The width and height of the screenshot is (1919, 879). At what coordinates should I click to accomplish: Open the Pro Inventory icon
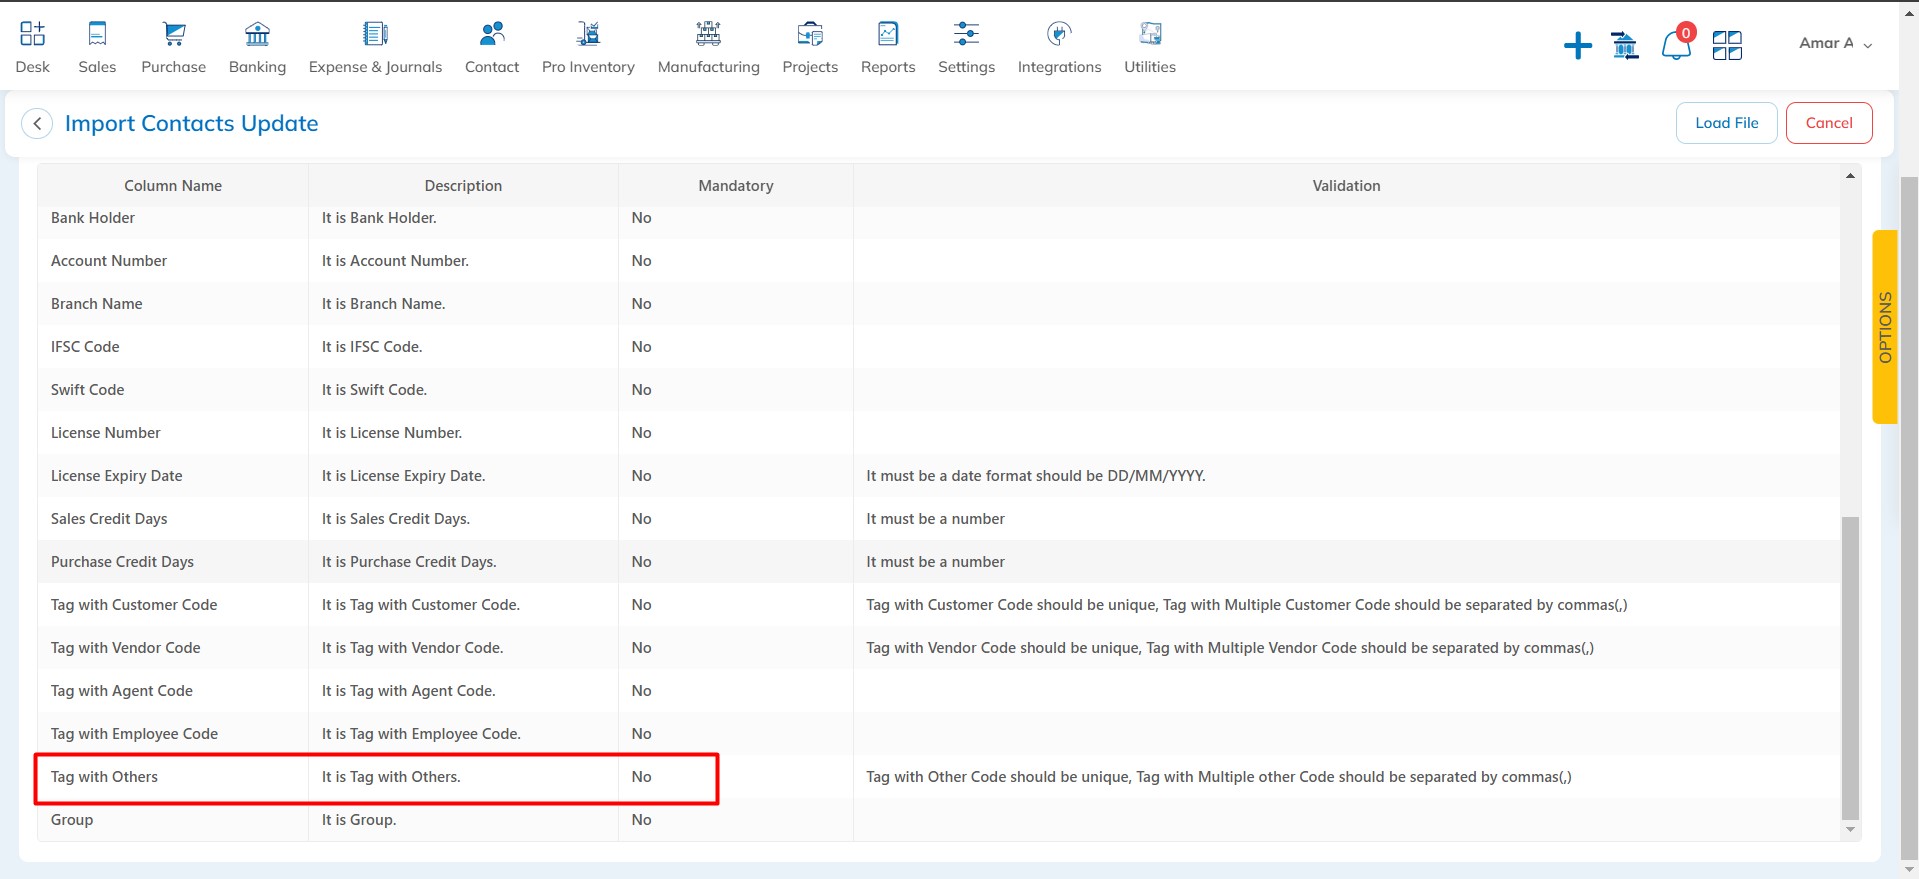588,35
